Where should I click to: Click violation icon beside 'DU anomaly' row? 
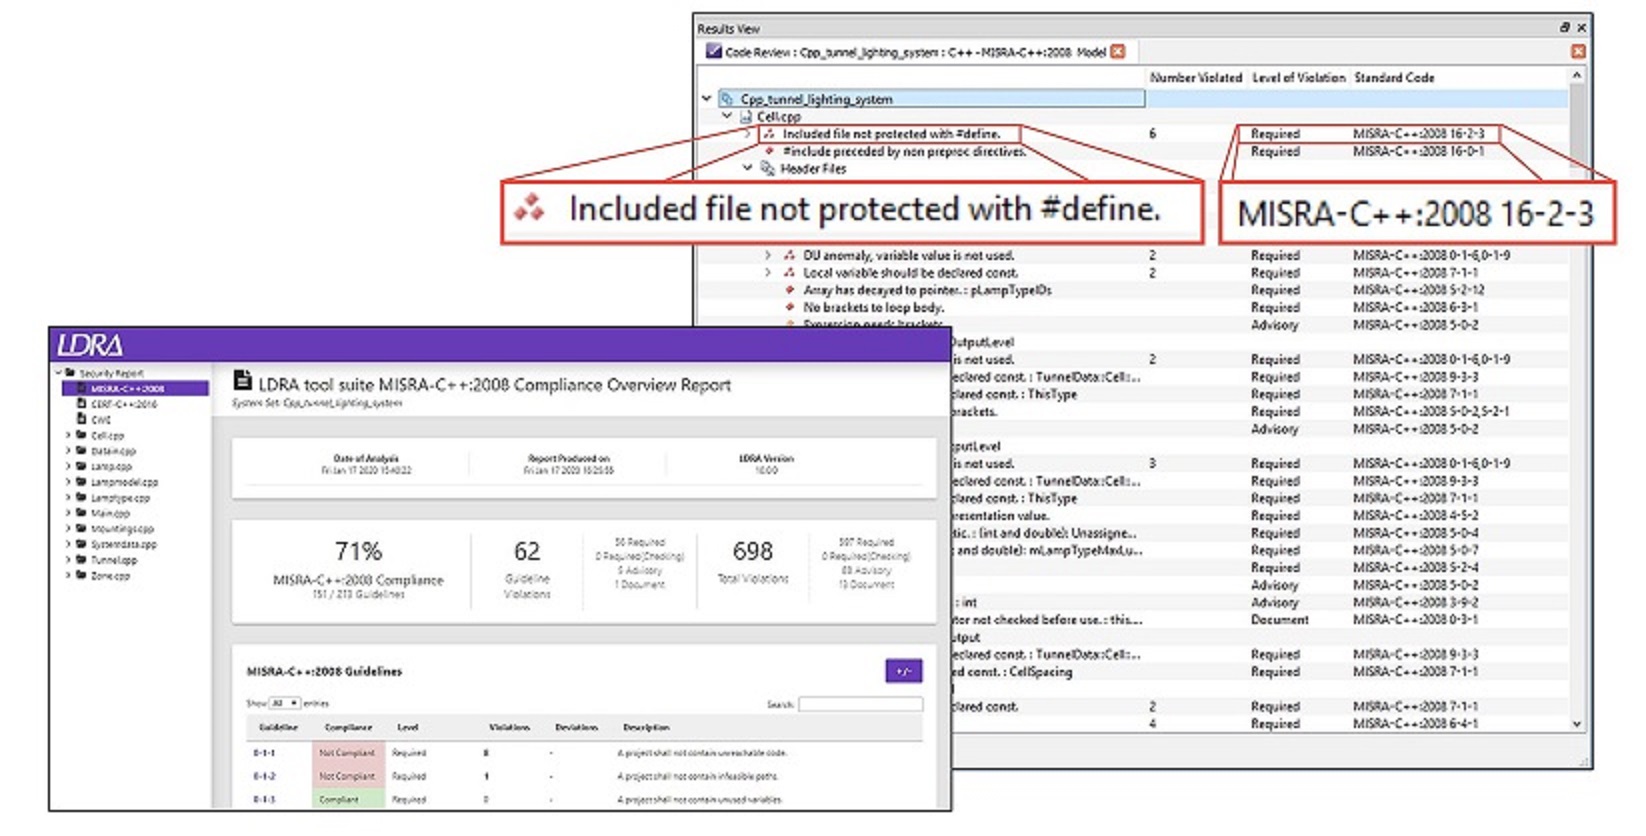click(789, 256)
